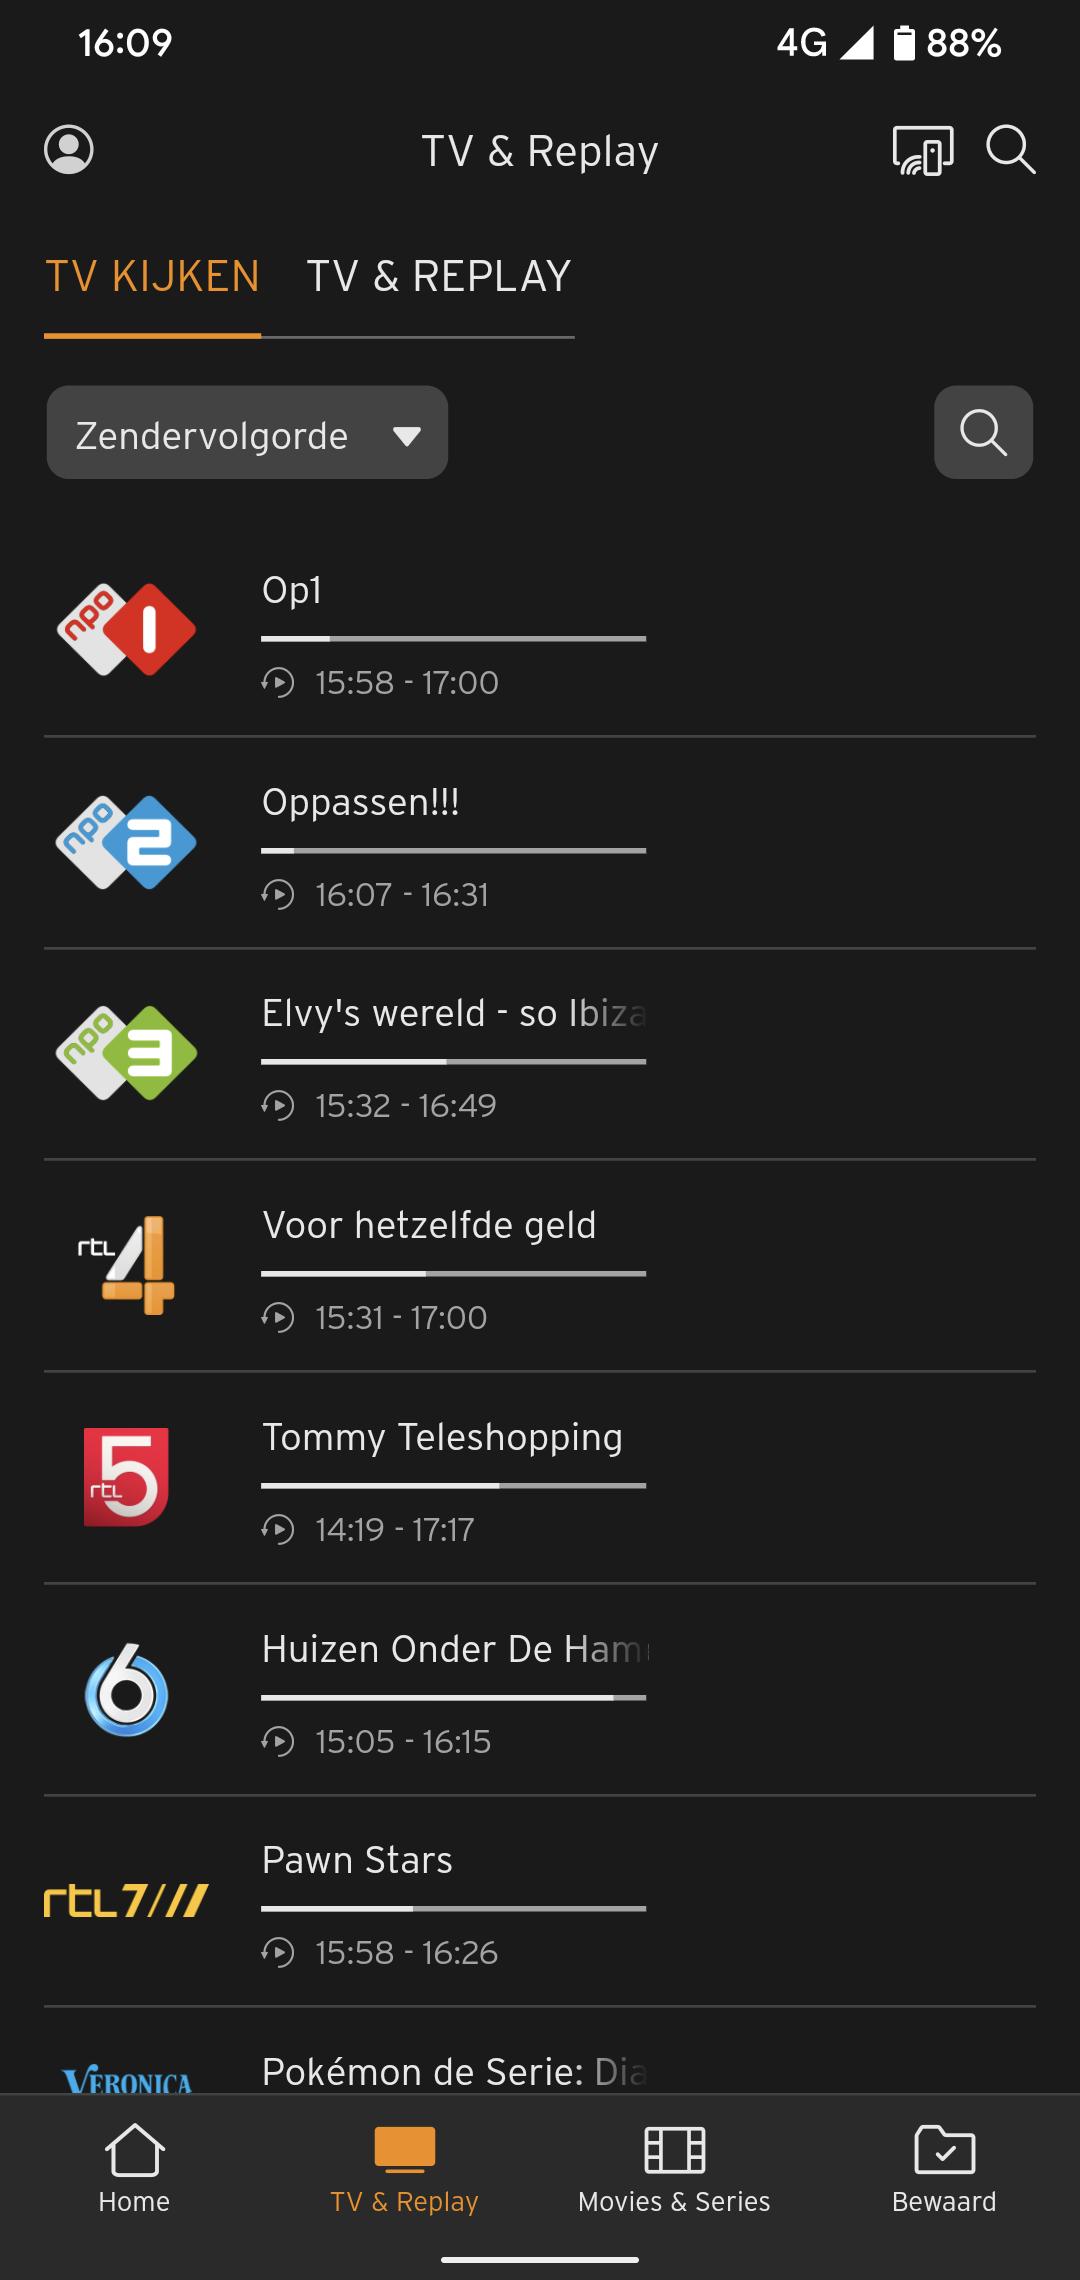This screenshot has width=1080, height=2280.
Task: Open the RTL 4 channel logo
Action: [127, 1265]
